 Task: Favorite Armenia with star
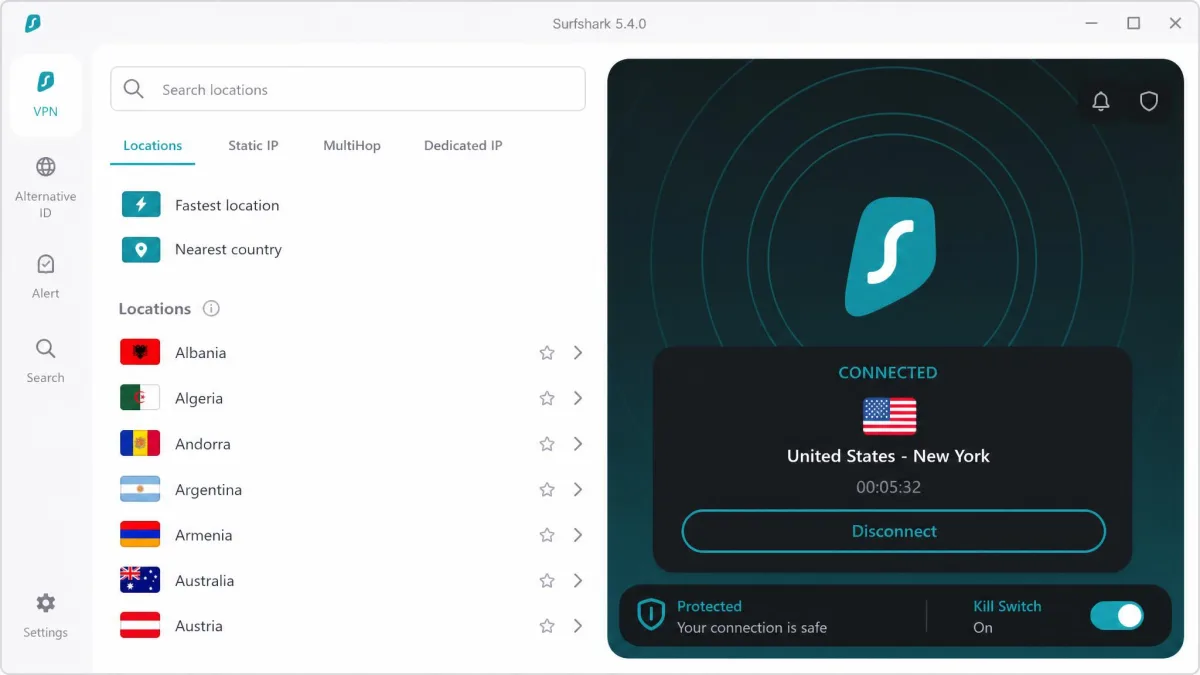(547, 535)
